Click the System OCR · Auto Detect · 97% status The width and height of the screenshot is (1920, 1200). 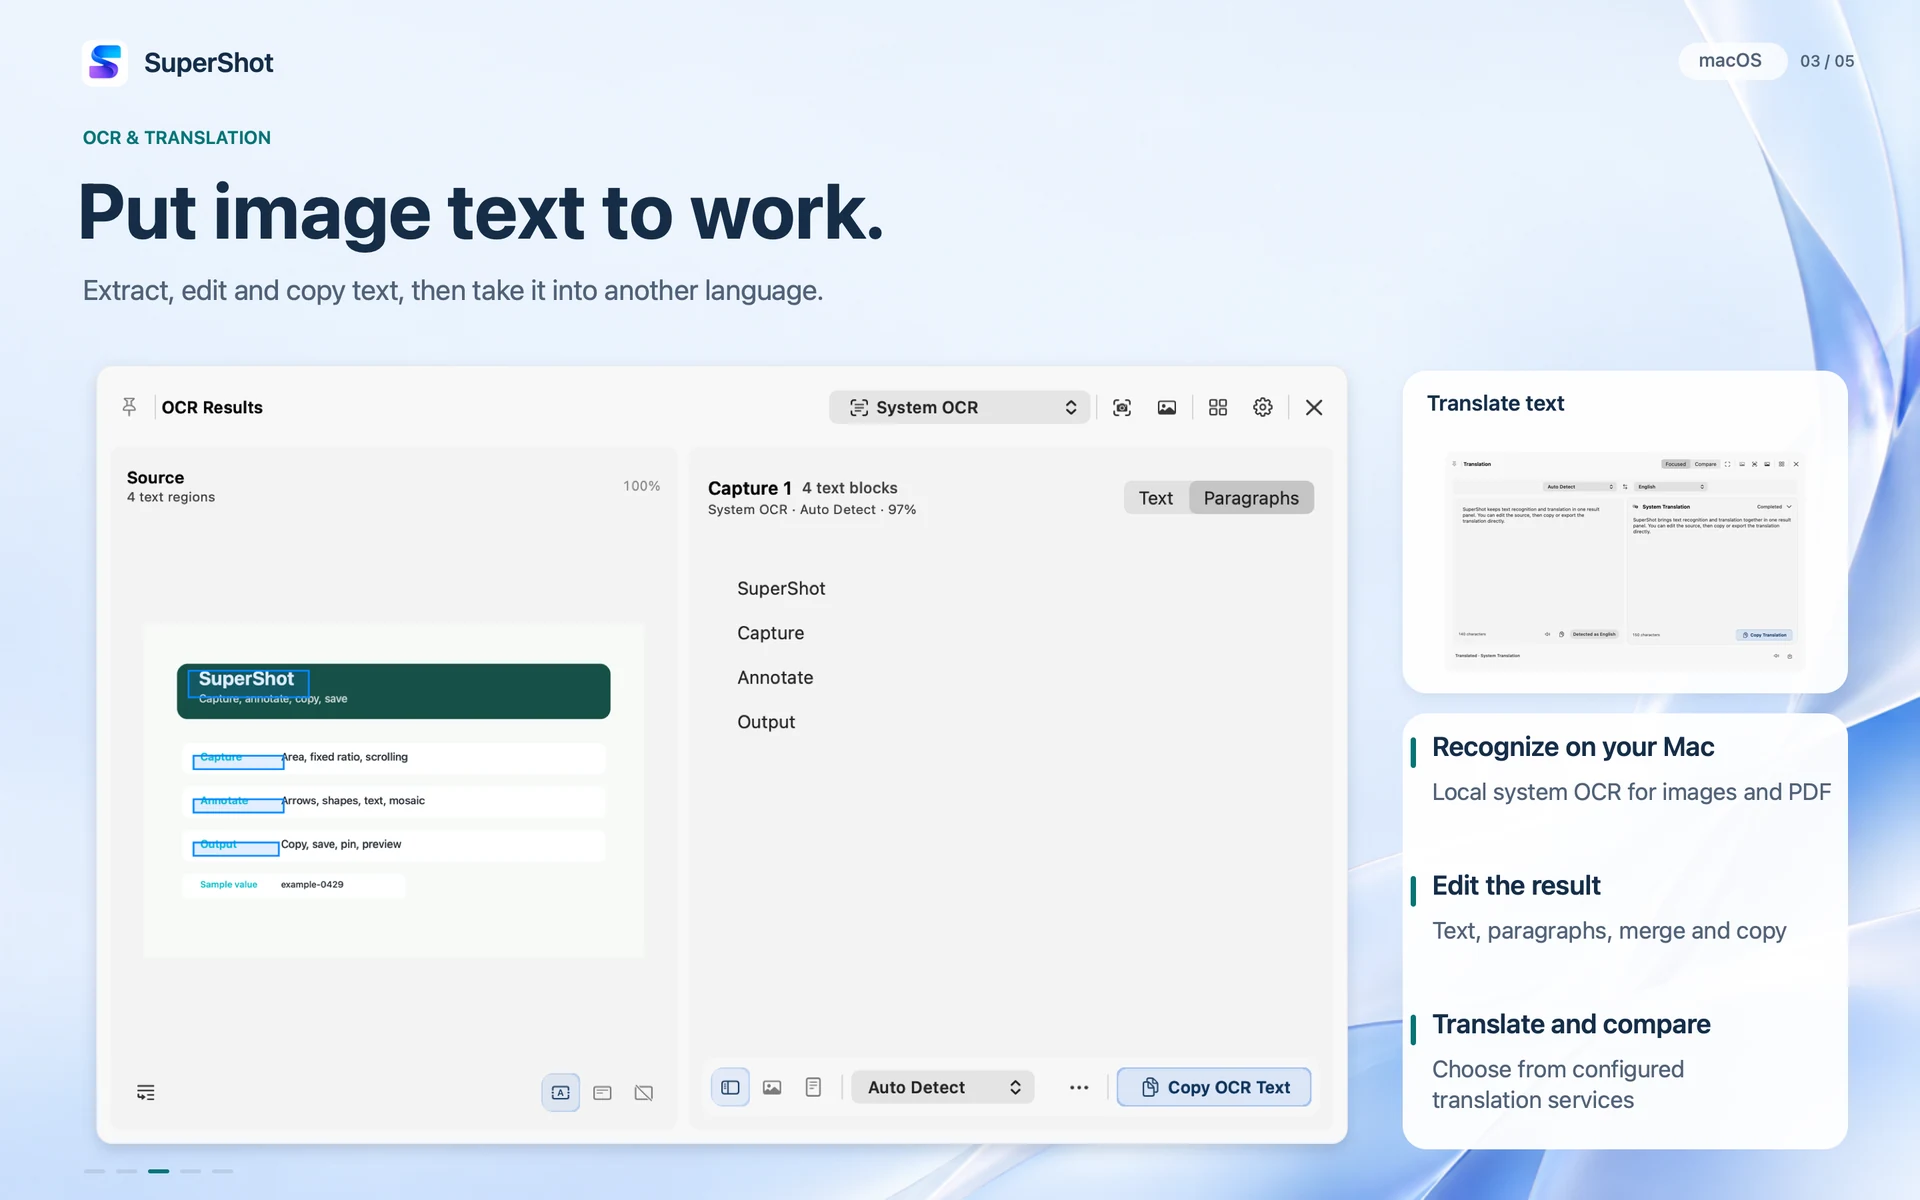[x=812, y=510]
